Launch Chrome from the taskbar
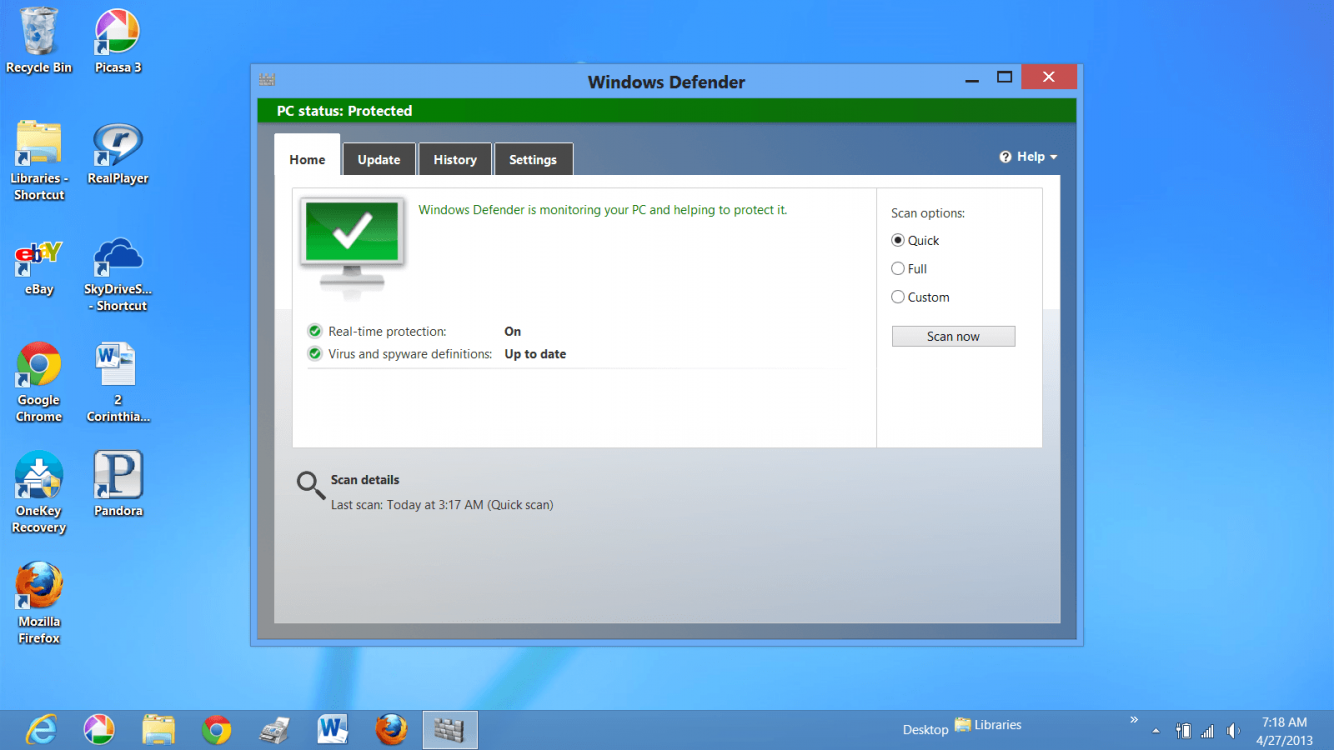Image resolution: width=1334 pixels, height=750 pixels. [x=216, y=730]
